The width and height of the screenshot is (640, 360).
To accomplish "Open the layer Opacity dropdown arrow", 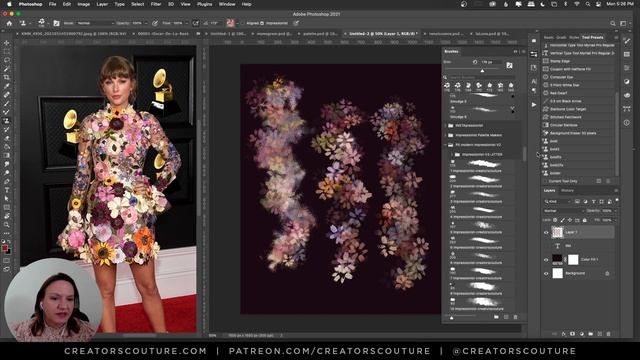I will [x=615, y=211].
